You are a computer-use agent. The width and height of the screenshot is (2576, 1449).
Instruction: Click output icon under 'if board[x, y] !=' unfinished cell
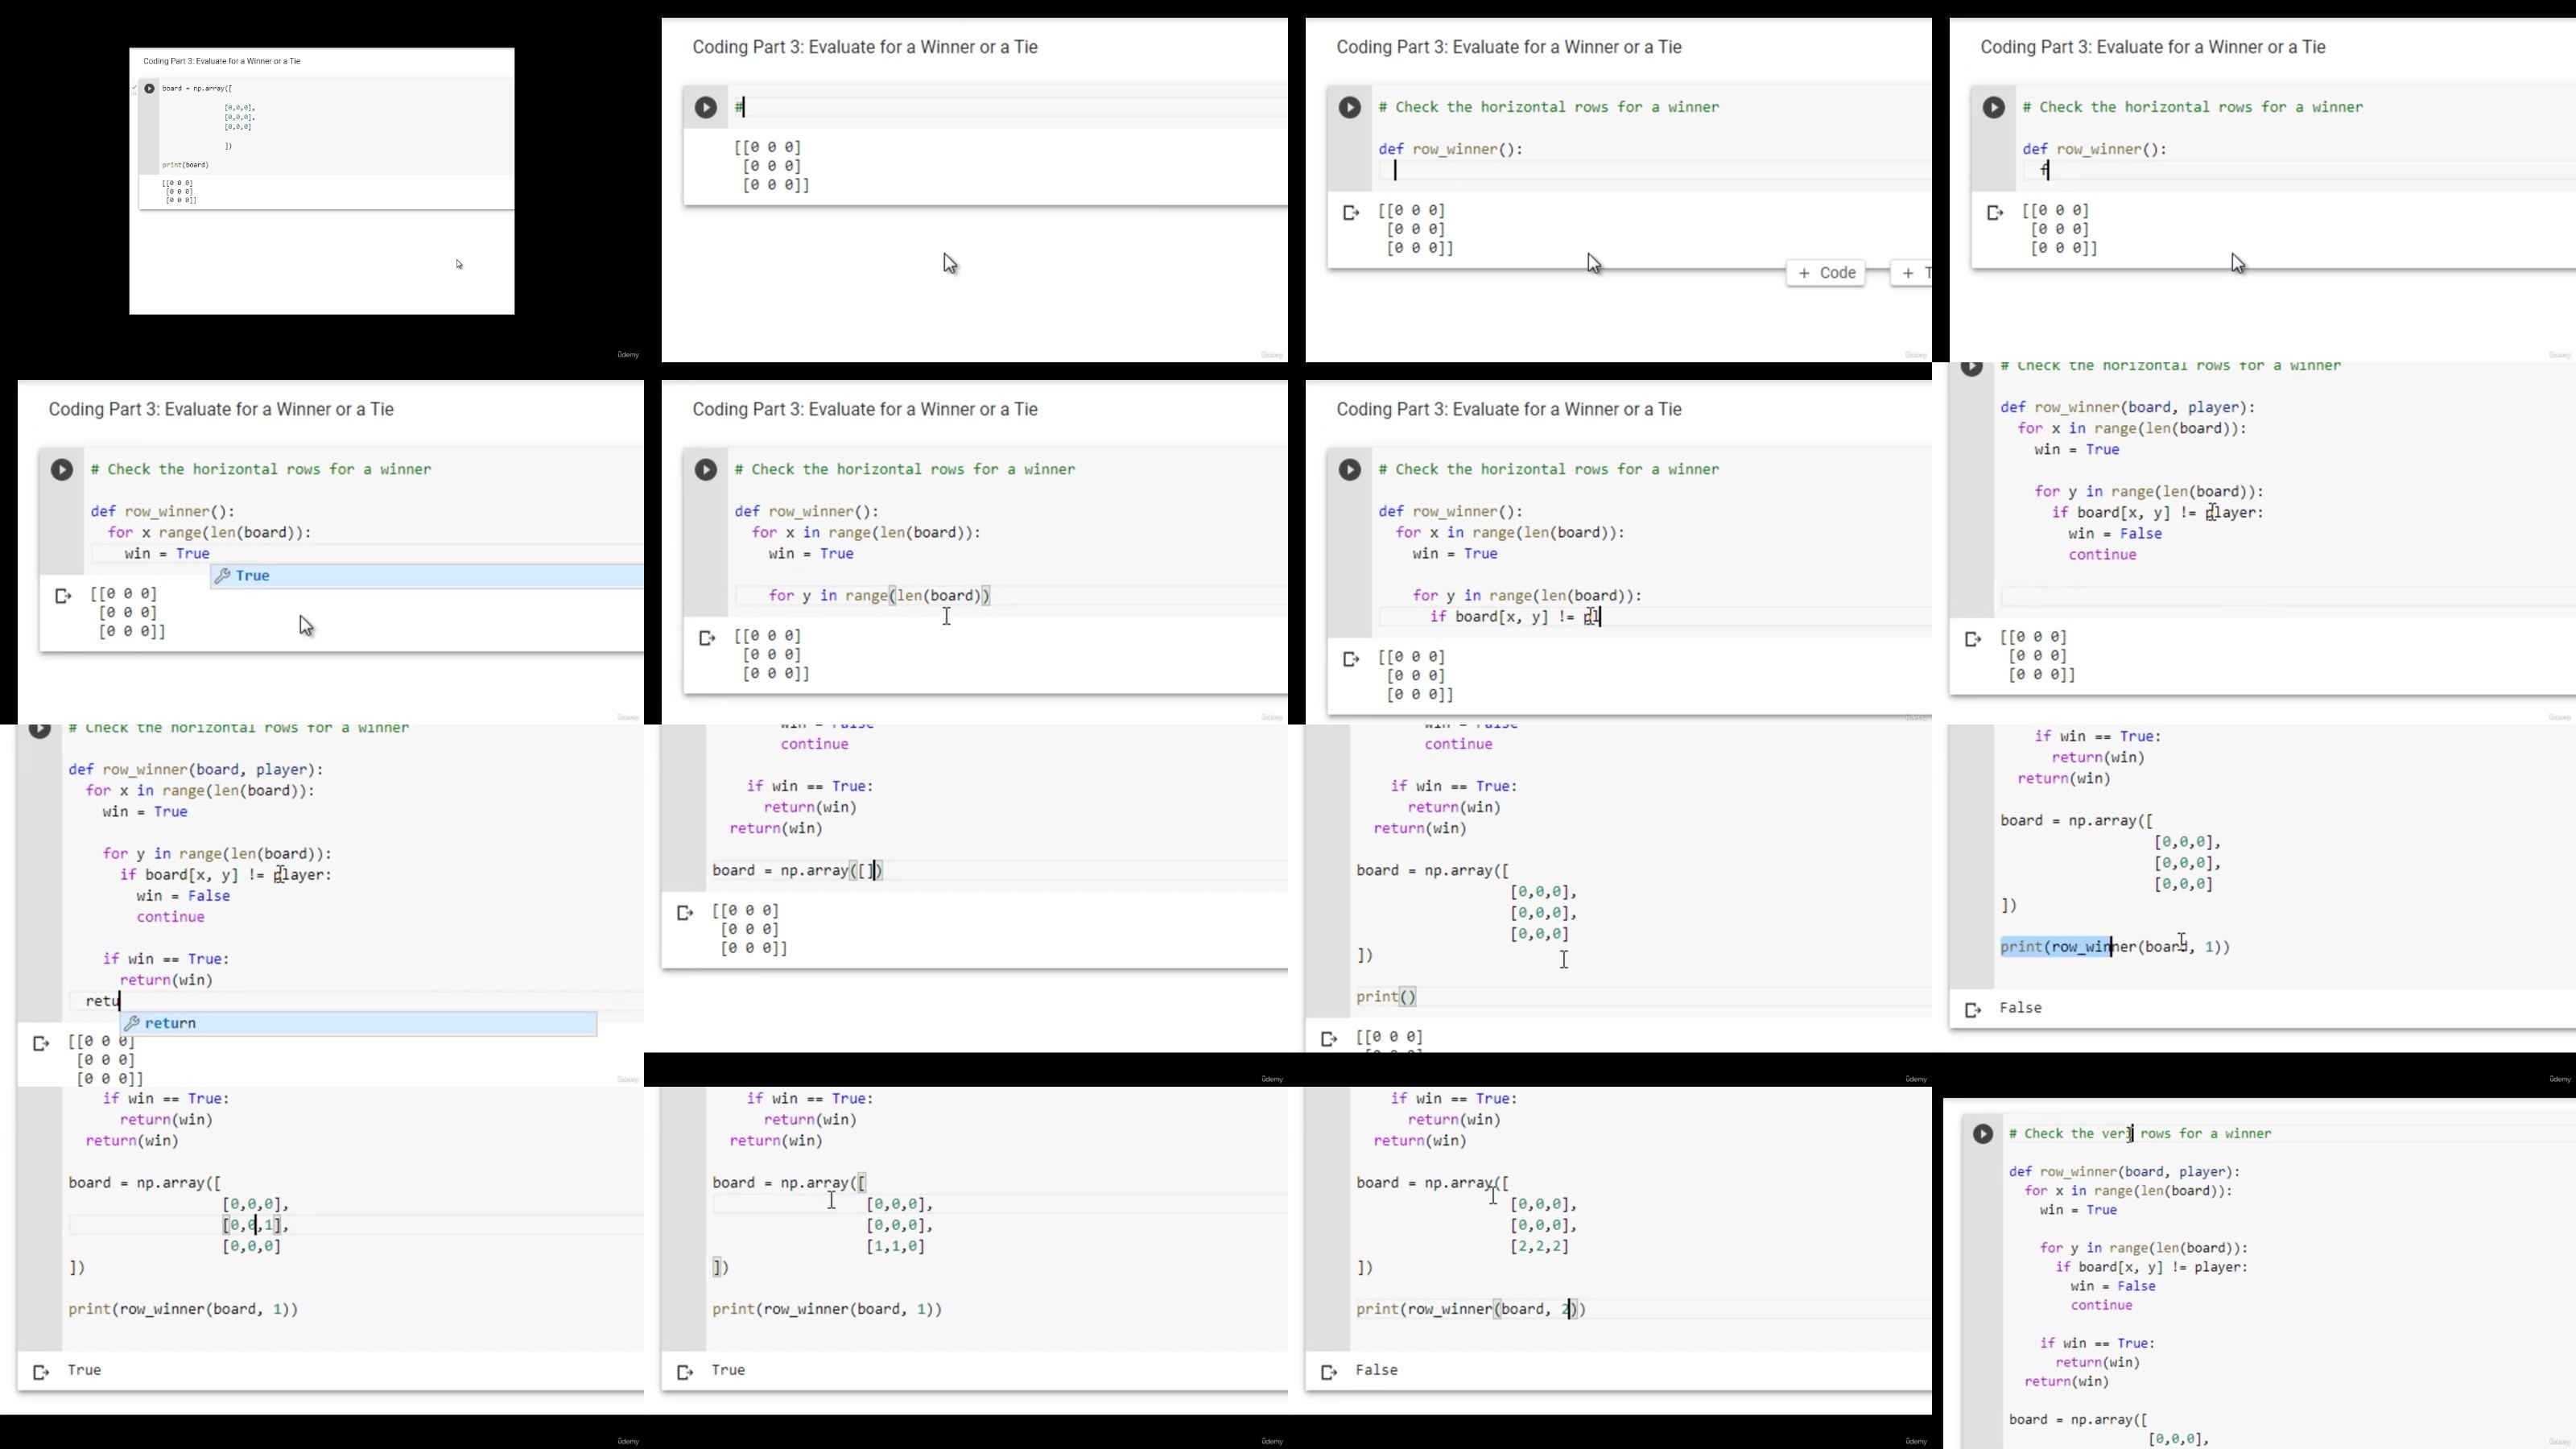pos(1351,659)
